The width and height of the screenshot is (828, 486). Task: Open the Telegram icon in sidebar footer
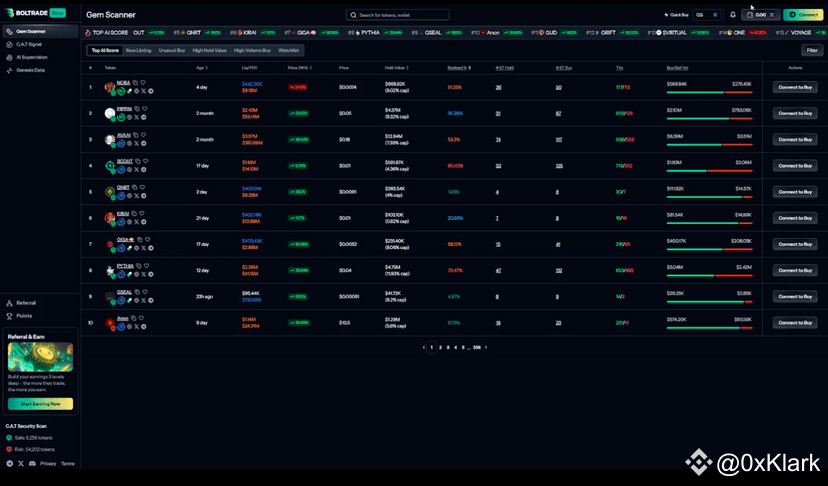[x=10, y=464]
